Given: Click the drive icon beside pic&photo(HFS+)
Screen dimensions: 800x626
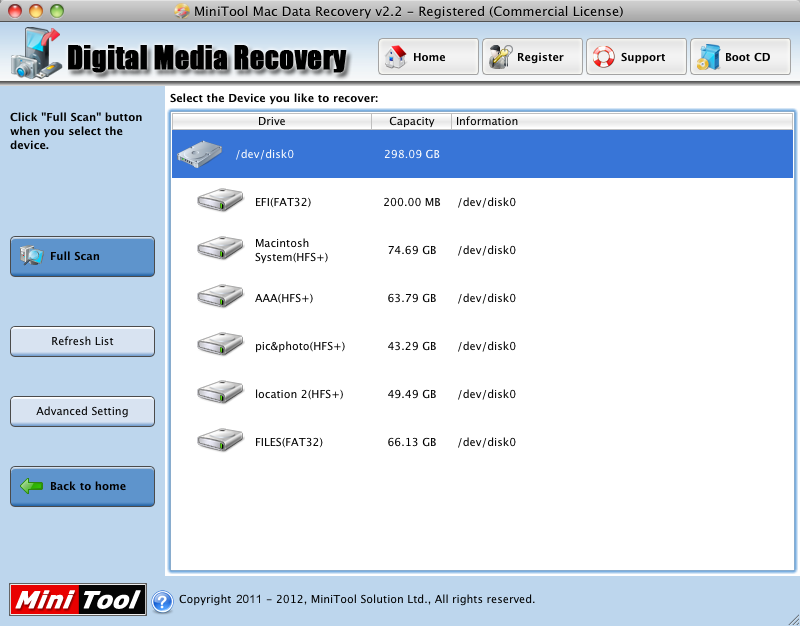Looking at the screenshot, I should [x=220, y=344].
